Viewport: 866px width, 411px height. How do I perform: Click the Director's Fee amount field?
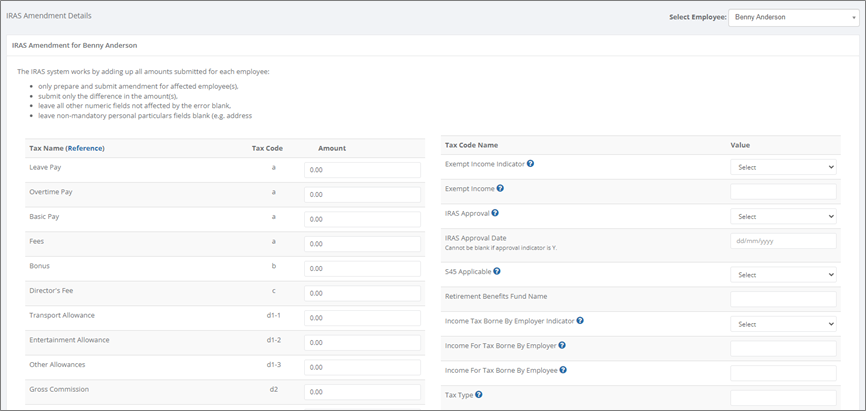click(x=362, y=293)
